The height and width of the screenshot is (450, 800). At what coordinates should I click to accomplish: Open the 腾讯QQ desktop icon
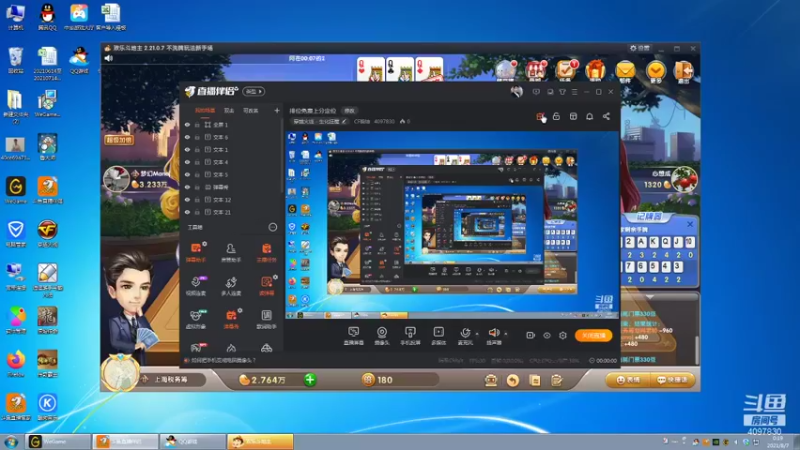[47, 16]
